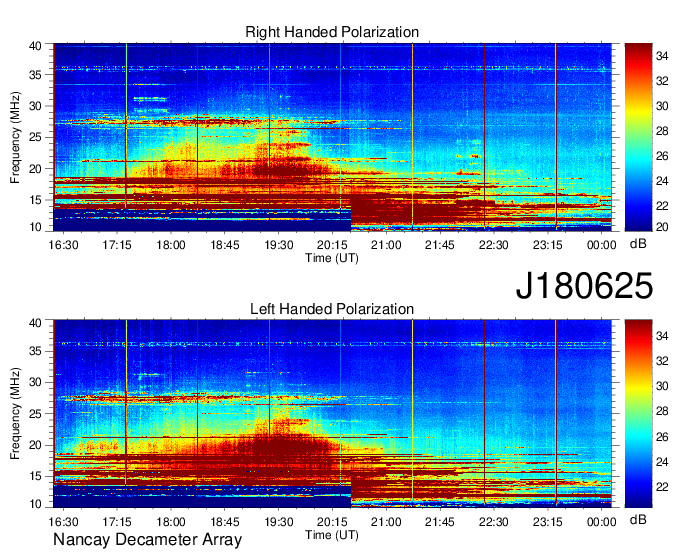
Task: Click 32 dB tick on Right Handed colorbar
Action: [662, 81]
